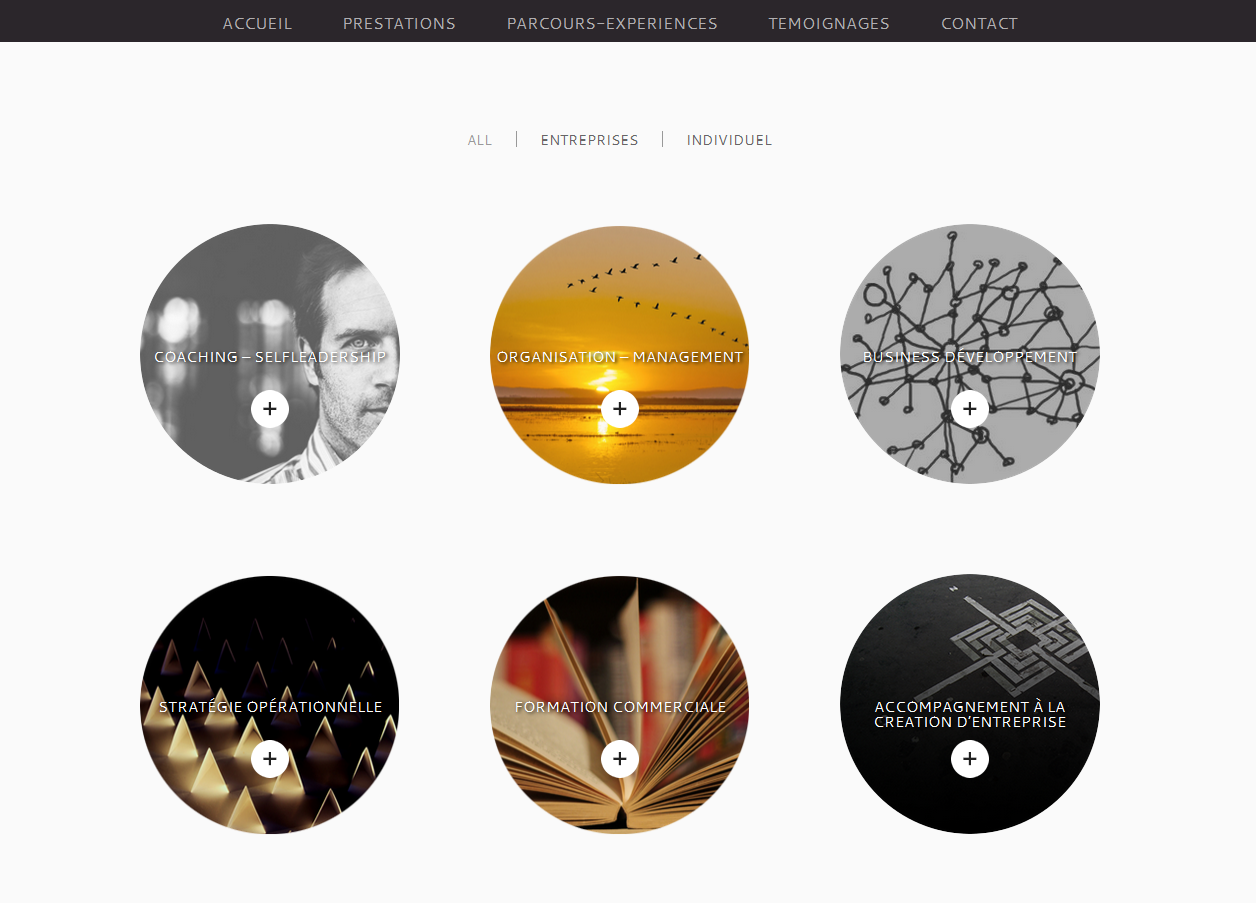This screenshot has height=903, width=1256.
Task: Show only Individuel services
Action: 729,140
